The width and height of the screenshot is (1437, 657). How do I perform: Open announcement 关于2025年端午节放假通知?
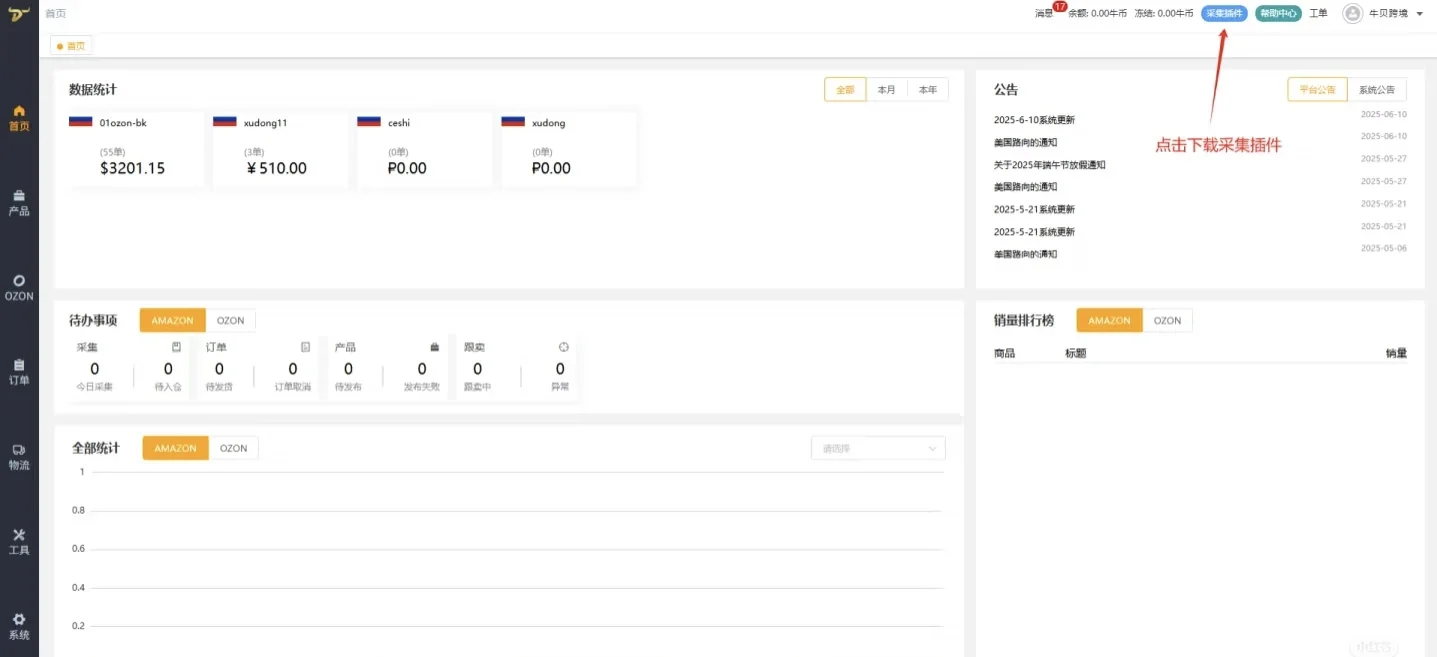(1049, 165)
